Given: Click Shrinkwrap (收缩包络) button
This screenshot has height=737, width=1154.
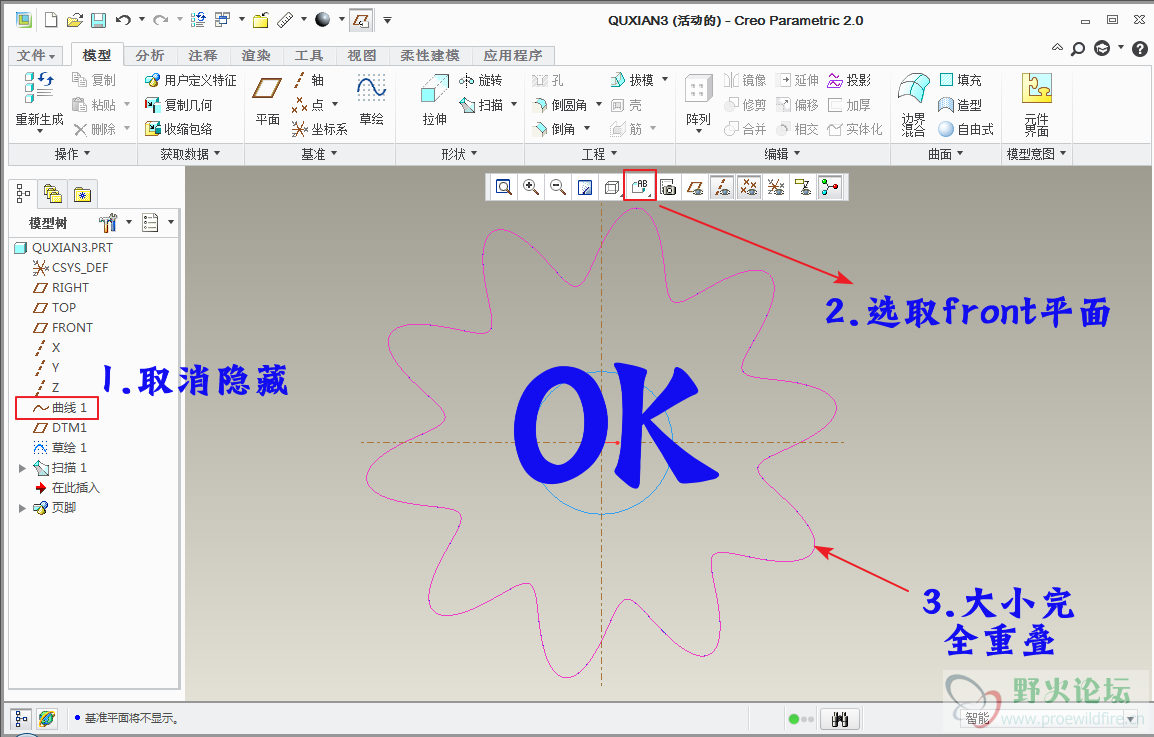Looking at the screenshot, I should tap(179, 130).
